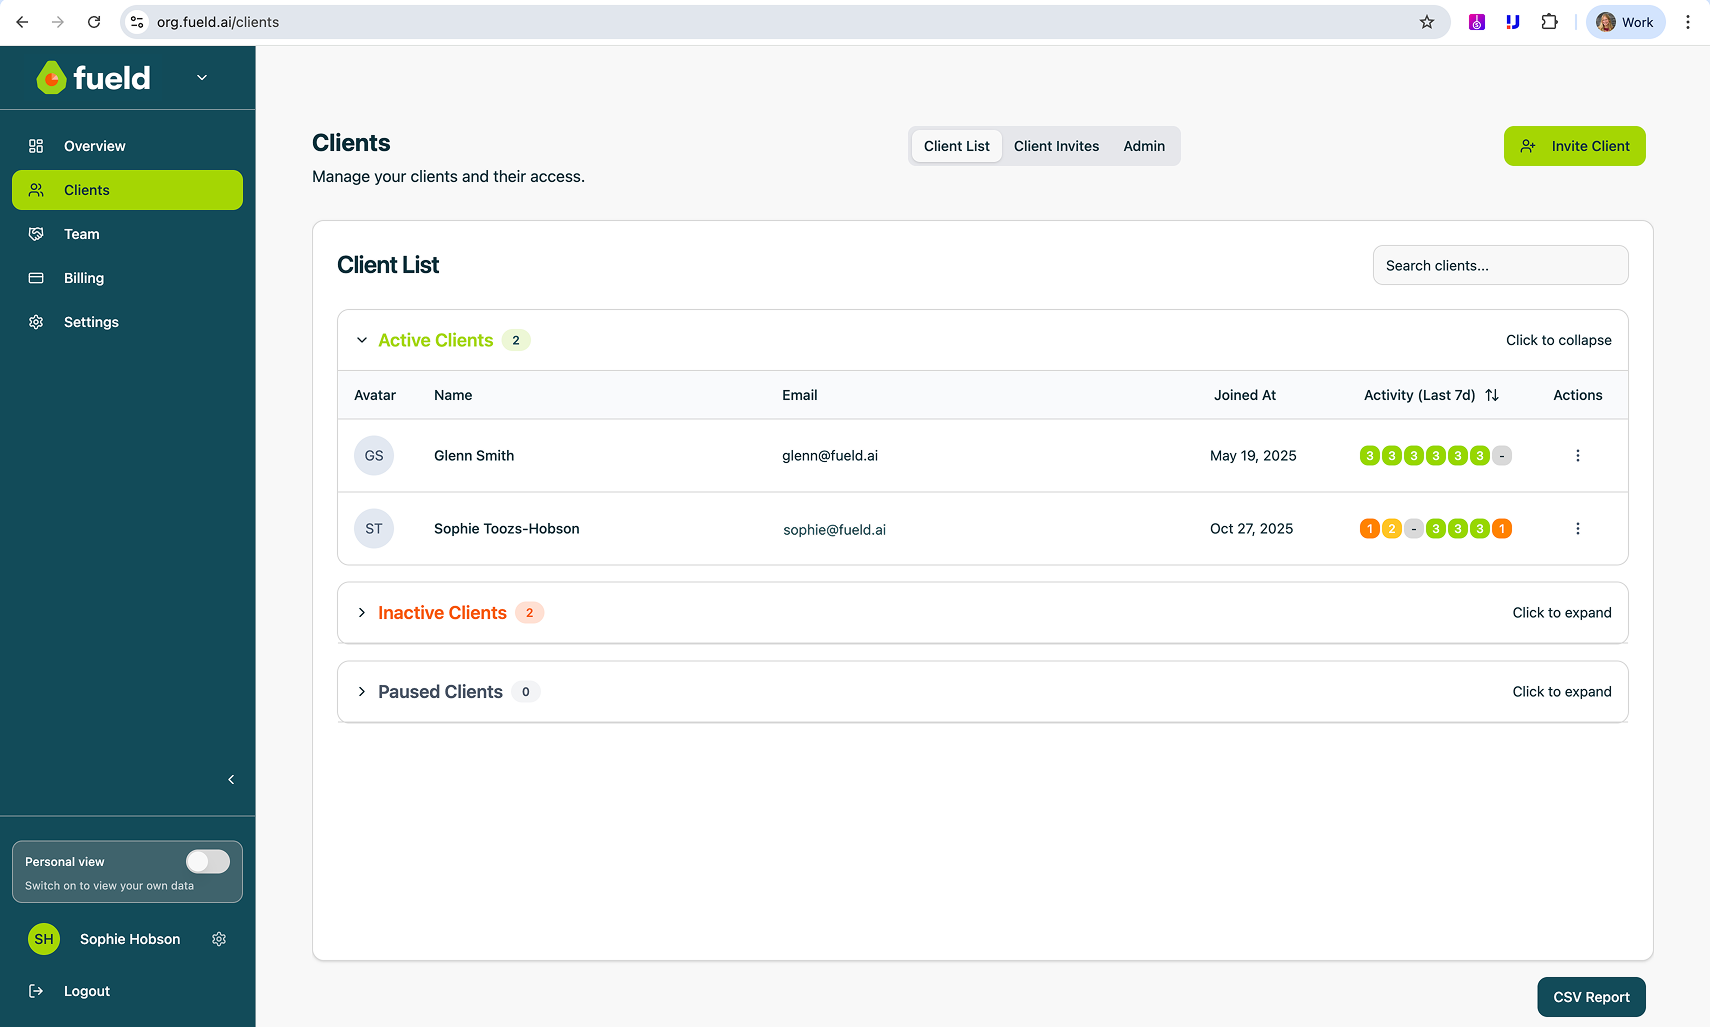
Task: Open the Overview sidebar icon
Action: (x=36, y=146)
